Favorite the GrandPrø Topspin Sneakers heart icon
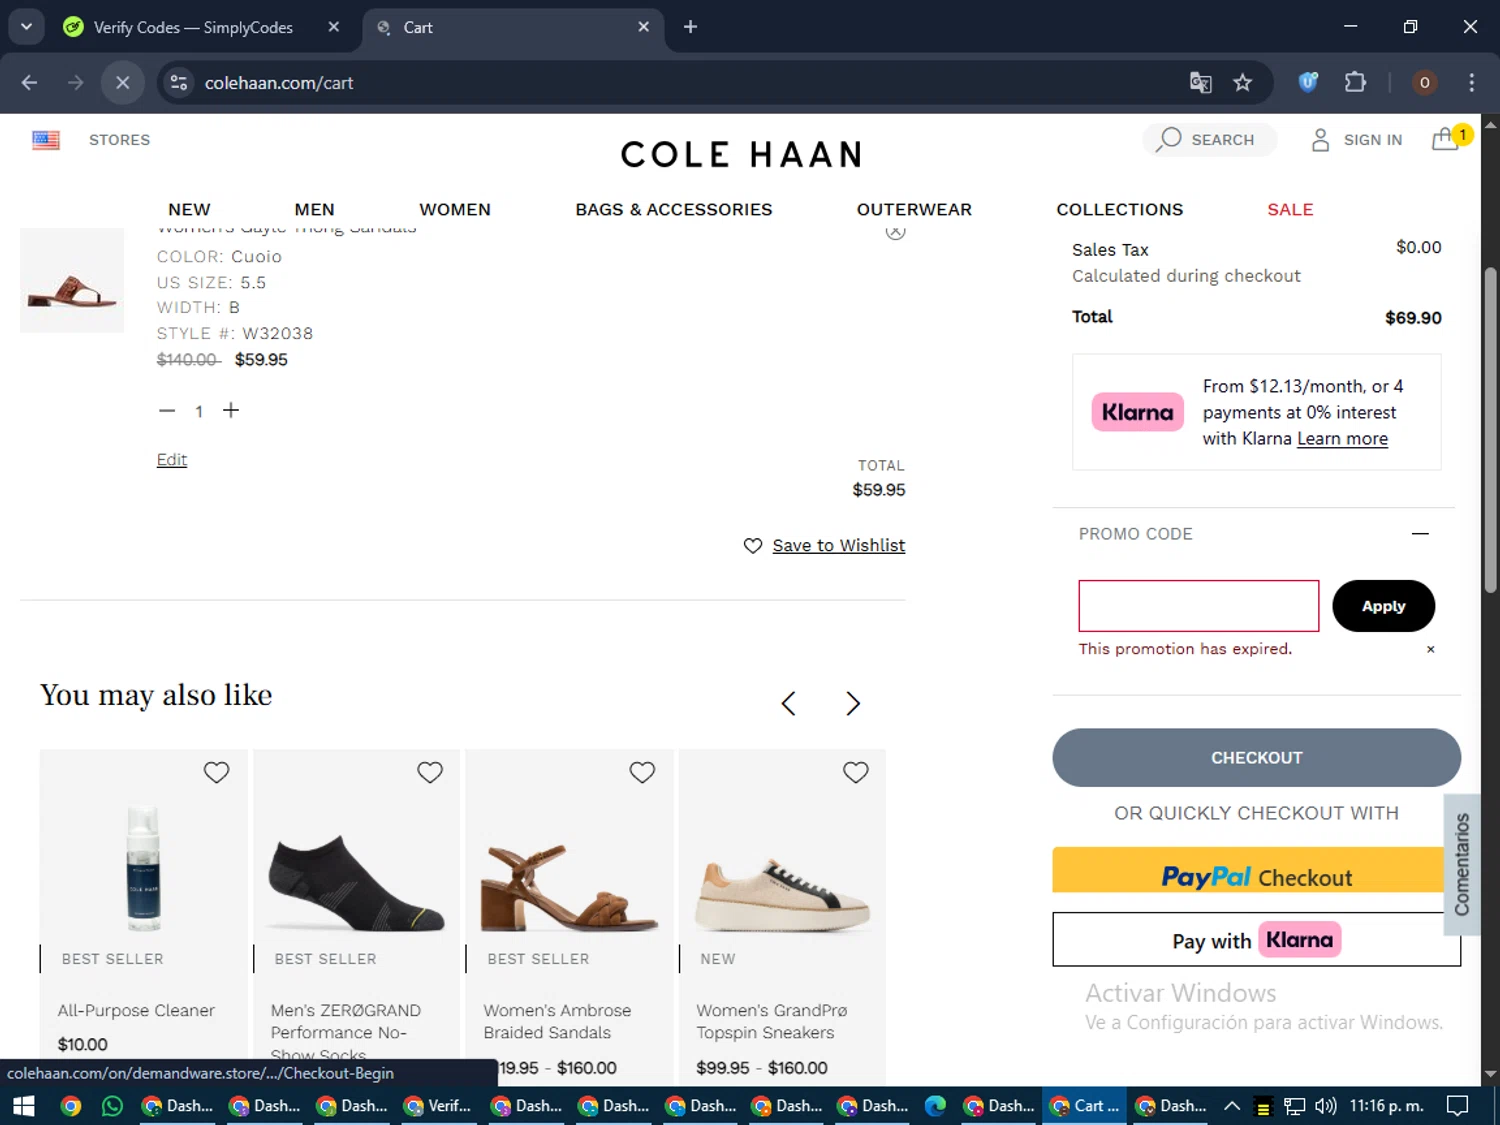This screenshot has width=1500, height=1125. [x=856, y=772]
